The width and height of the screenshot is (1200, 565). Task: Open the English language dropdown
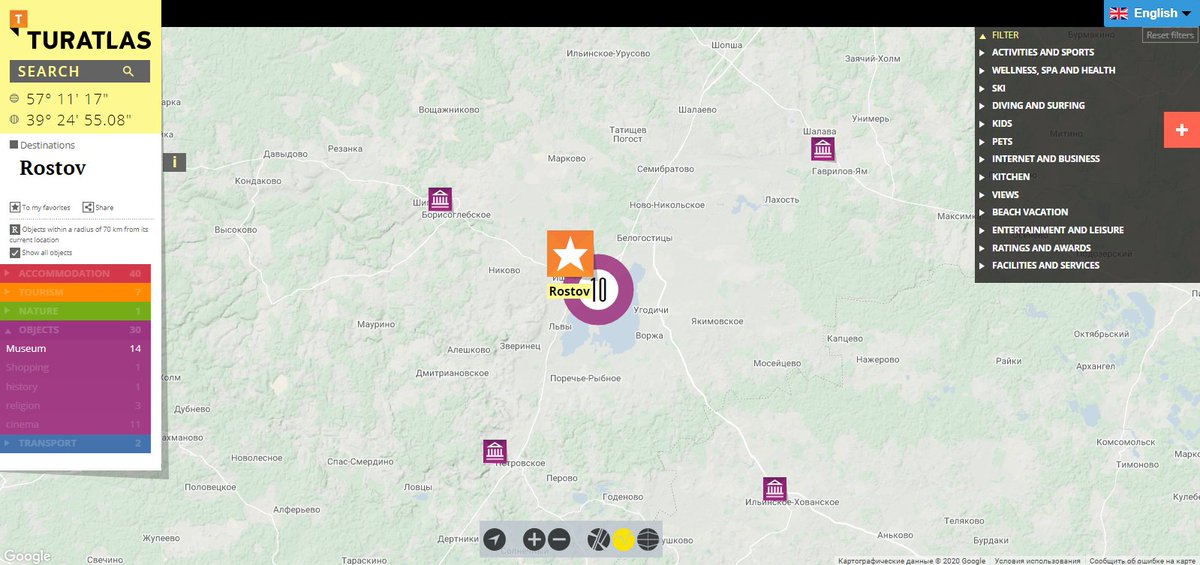tap(1152, 13)
